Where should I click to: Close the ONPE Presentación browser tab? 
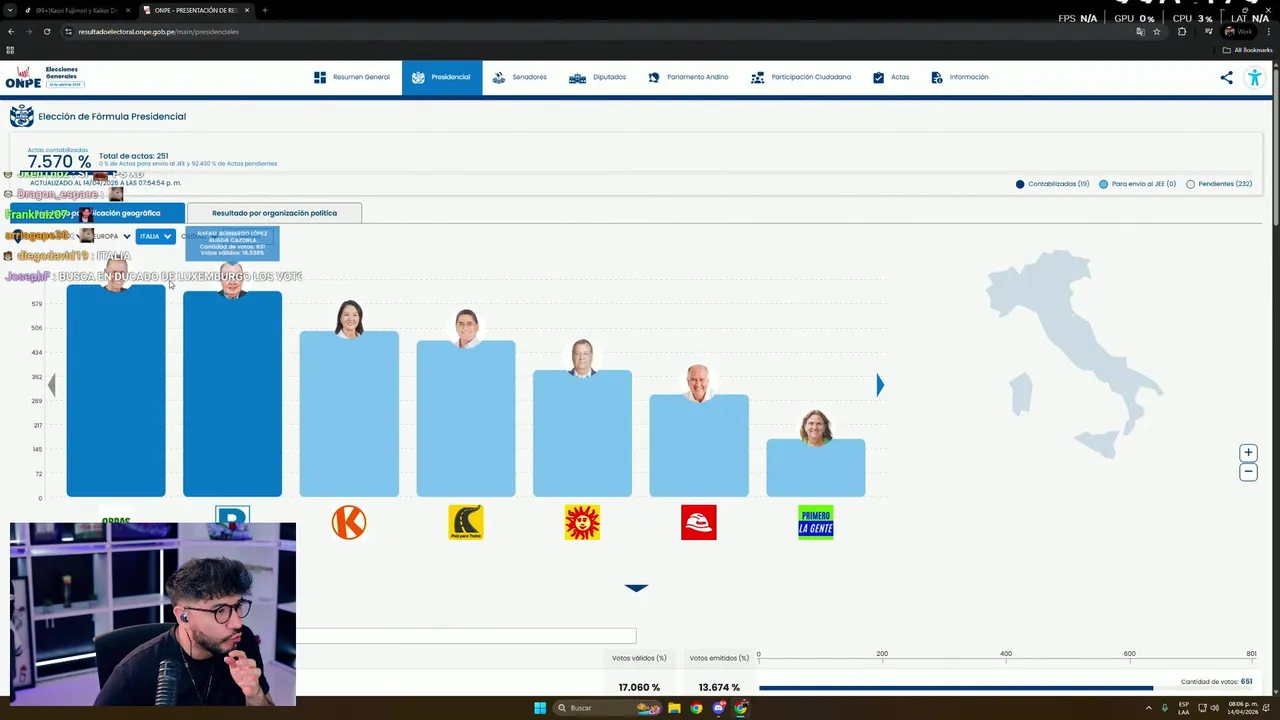click(x=247, y=10)
